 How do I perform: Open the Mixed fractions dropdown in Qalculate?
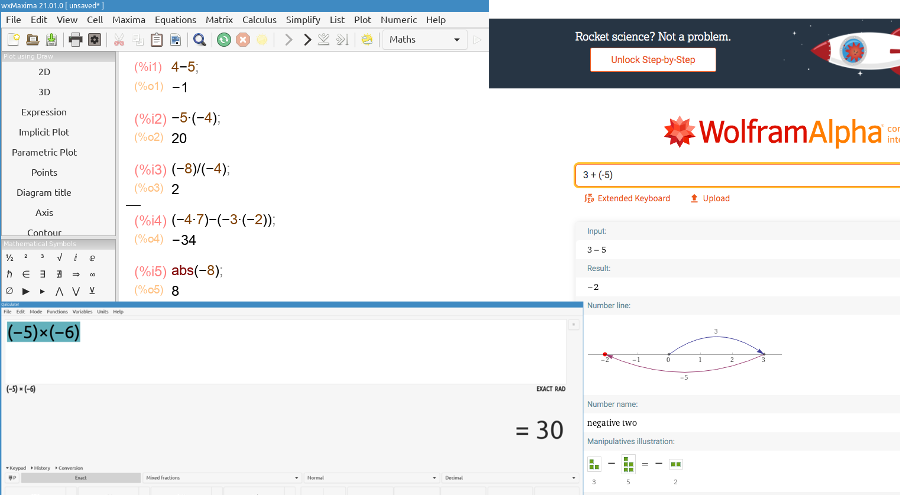[222, 478]
